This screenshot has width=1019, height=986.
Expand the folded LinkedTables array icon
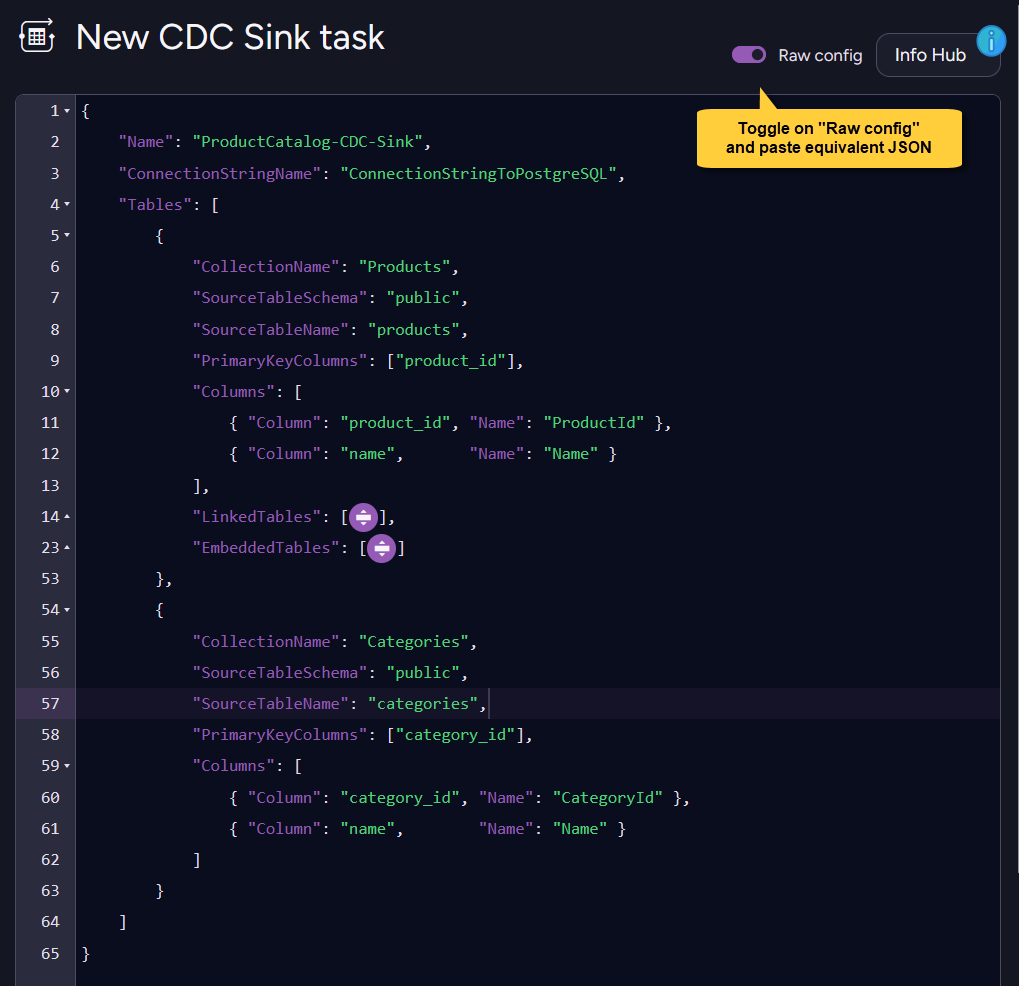click(x=363, y=517)
